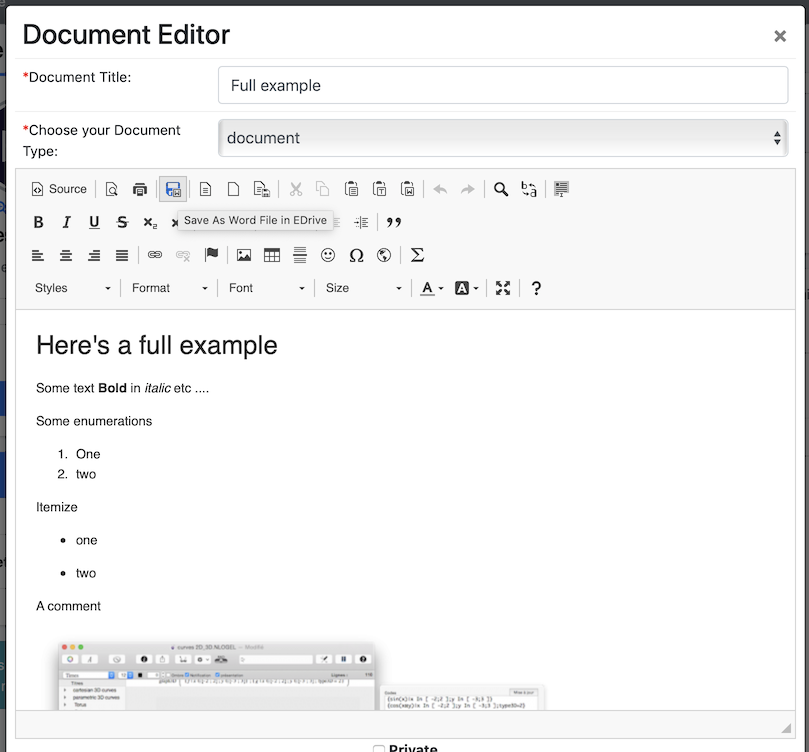Click the Document Title input field

pyautogui.click(x=503, y=85)
